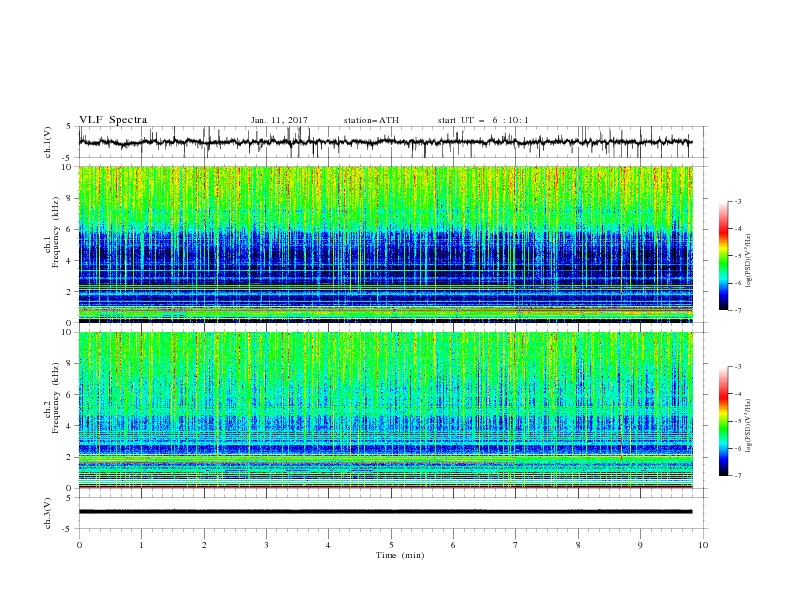Viewport: 792px width, 612px height.
Task: Click the "7" tick on the time axis
Action: (516, 545)
